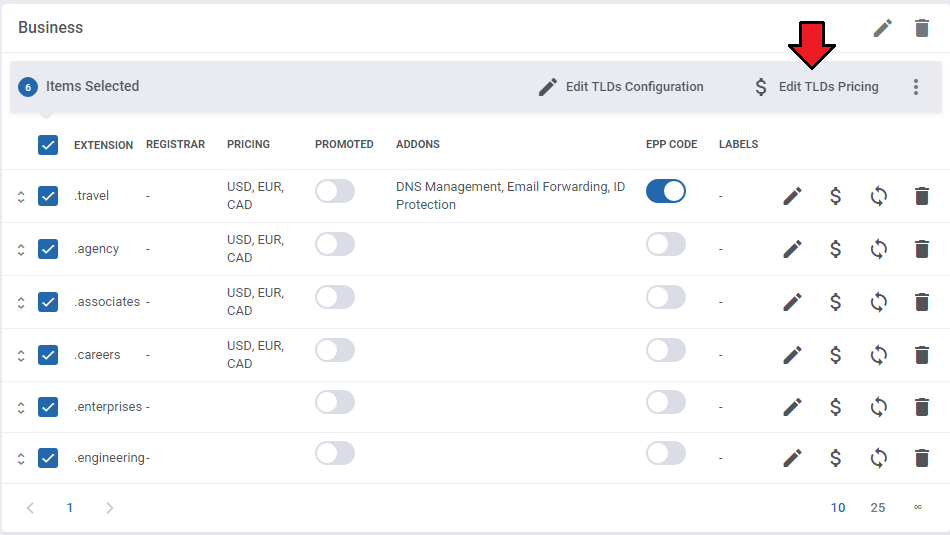950x535 pixels.
Task: Show 25 items per page
Action: (x=878, y=508)
